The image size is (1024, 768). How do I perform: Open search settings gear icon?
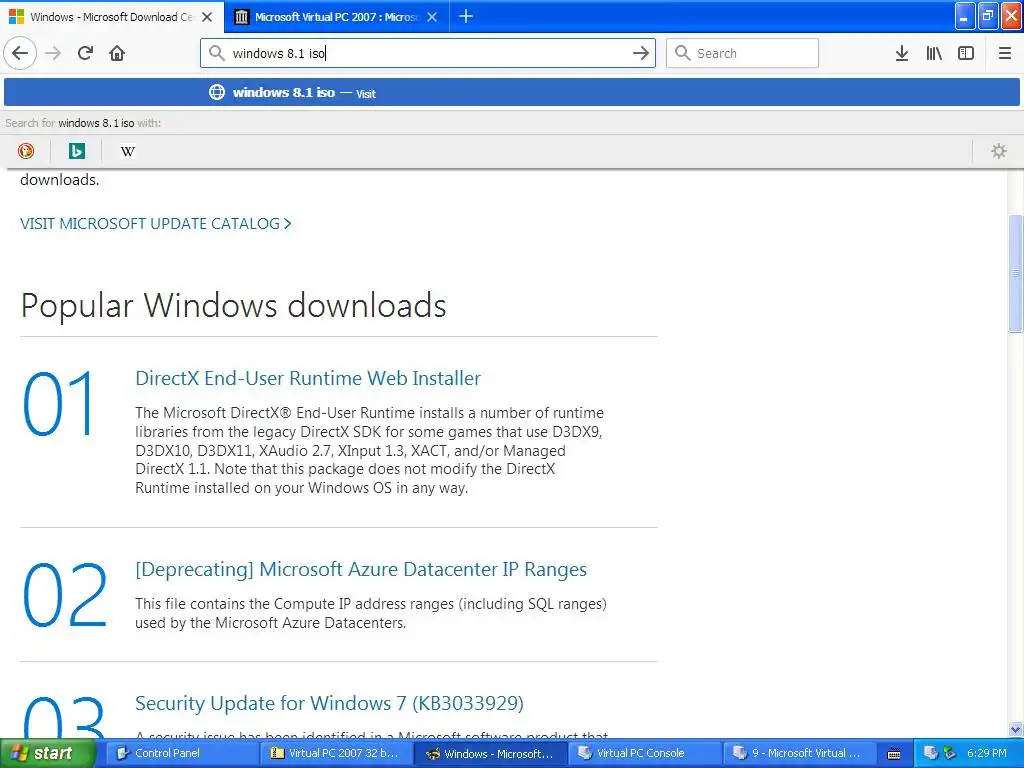coord(999,151)
